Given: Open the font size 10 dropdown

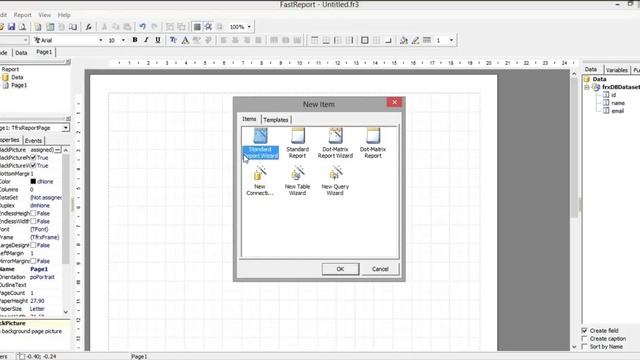Looking at the screenshot, I should [x=123, y=40].
